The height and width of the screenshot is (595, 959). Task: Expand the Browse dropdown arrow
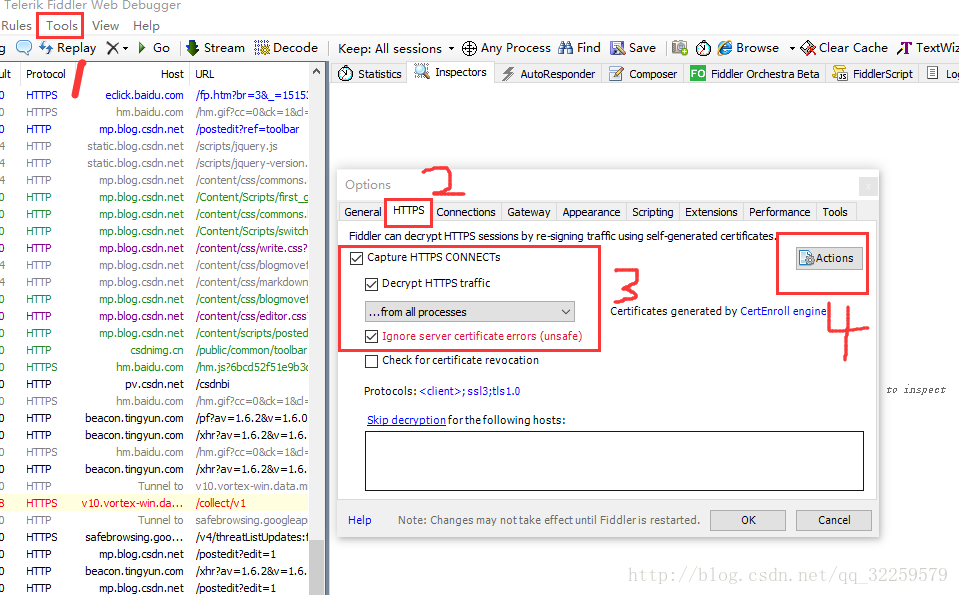click(x=792, y=48)
